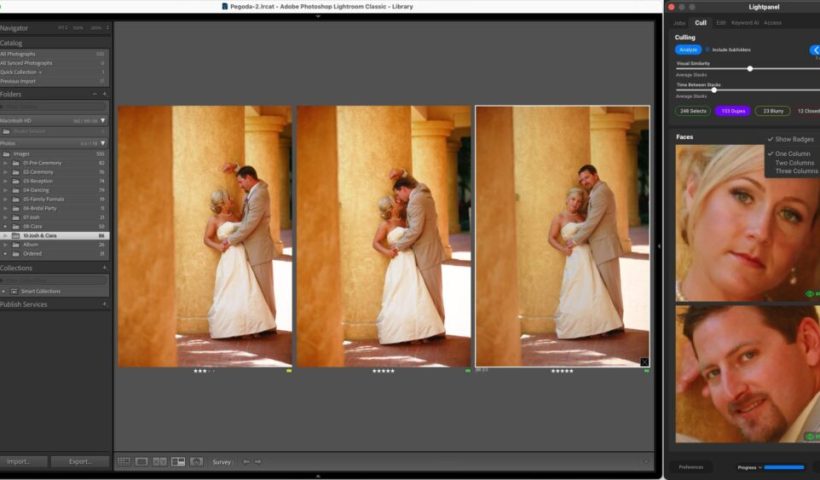
Task: Click plus icon on Folders panel
Action: pos(105,94)
